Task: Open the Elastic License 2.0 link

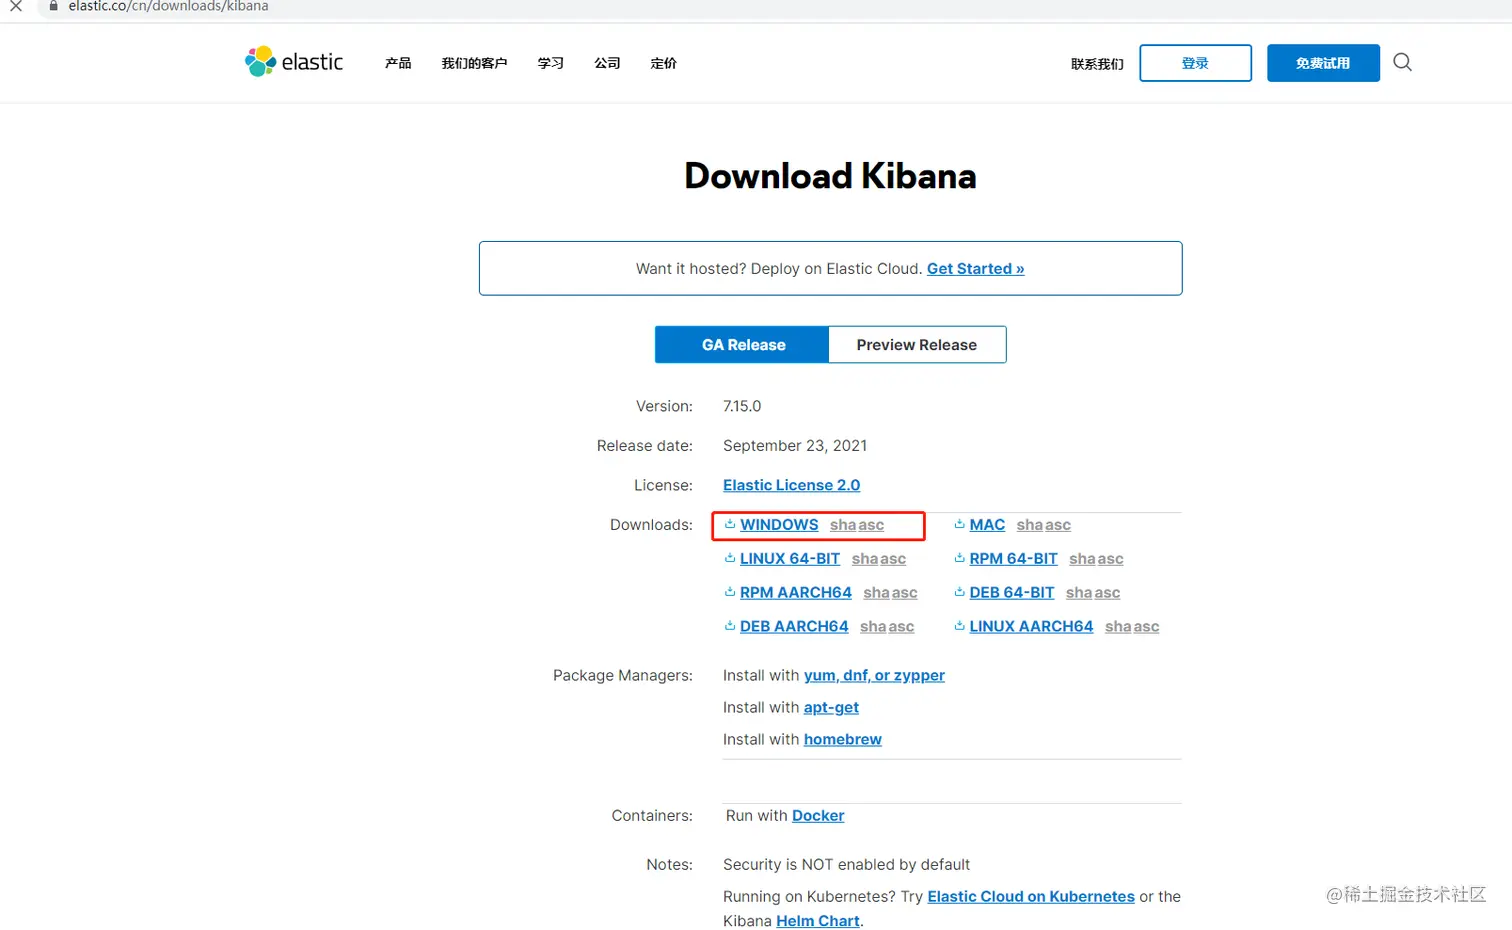Action: [x=791, y=485]
